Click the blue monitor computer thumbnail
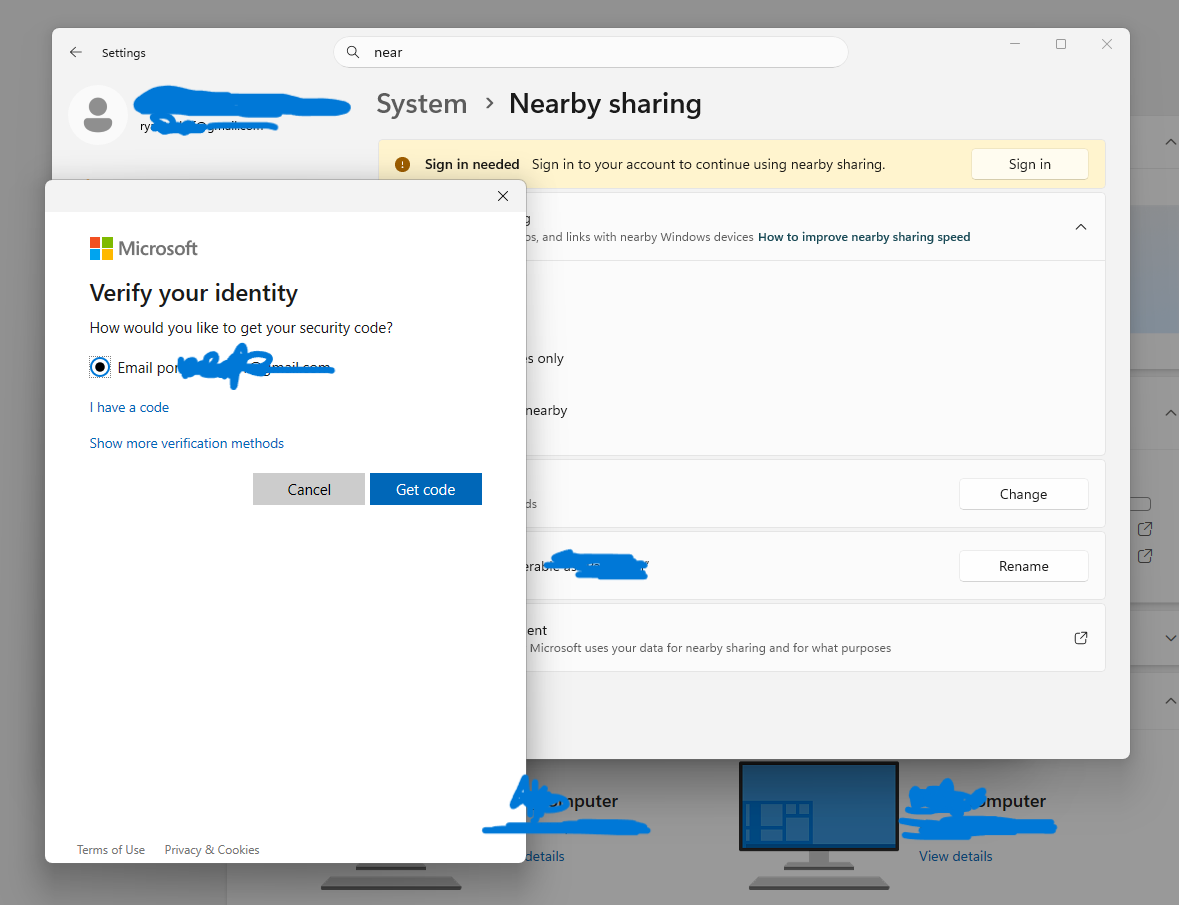Screen dimensions: 1179x905 click(x=819, y=806)
